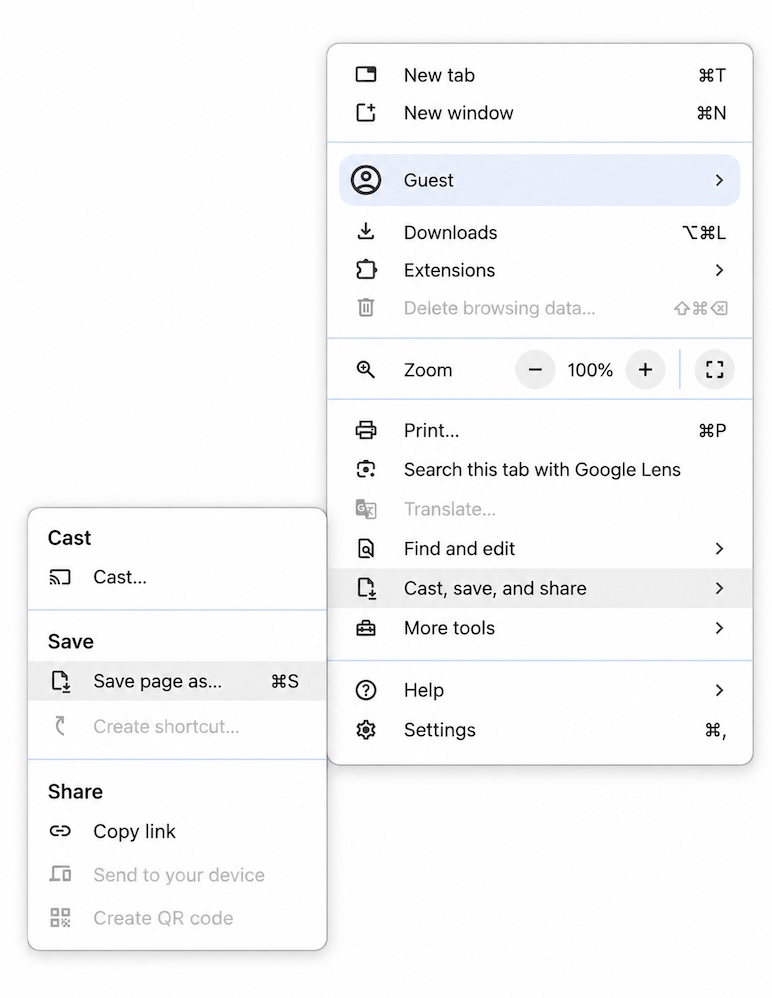The height and width of the screenshot is (998, 772).
Task: Choose Print... from the menu
Action: [x=540, y=431]
